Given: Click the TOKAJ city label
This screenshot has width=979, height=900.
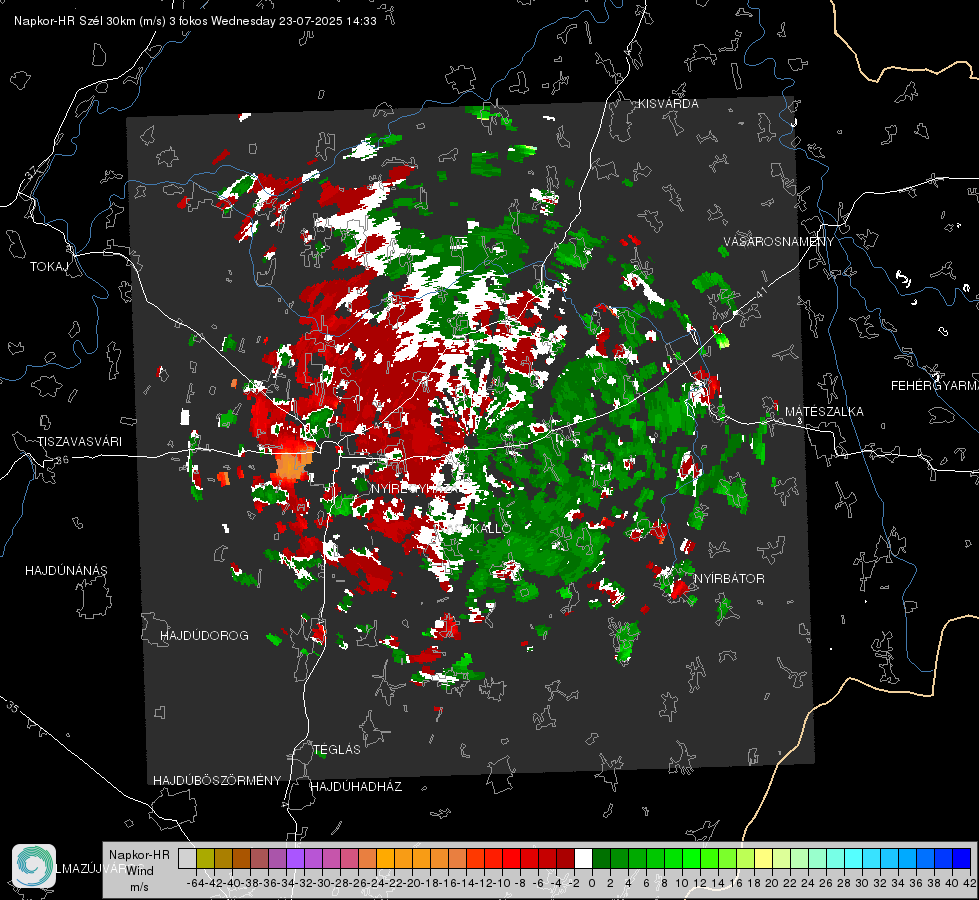Looking at the screenshot, I should (x=49, y=267).
